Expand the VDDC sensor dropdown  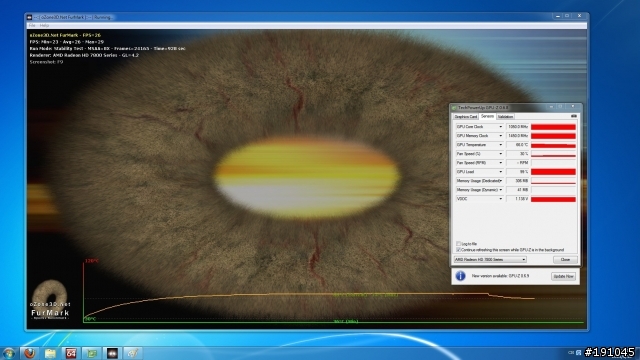[x=501, y=199]
